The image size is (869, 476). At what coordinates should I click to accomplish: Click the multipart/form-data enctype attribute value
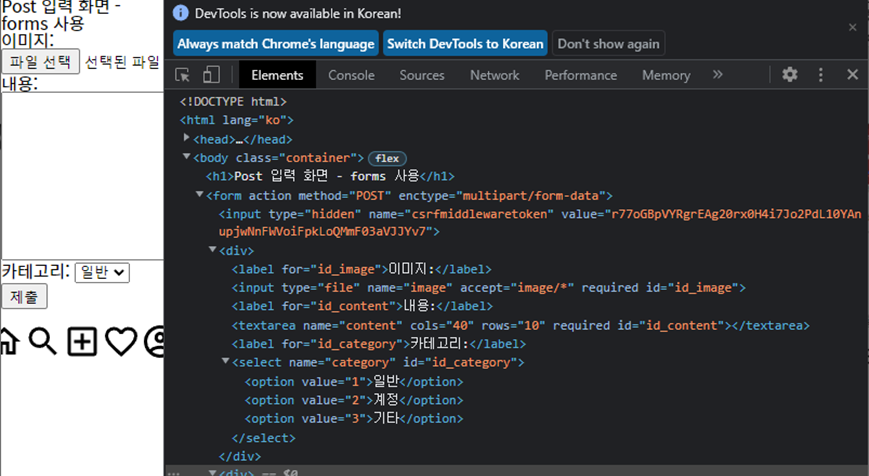tap(530, 196)
